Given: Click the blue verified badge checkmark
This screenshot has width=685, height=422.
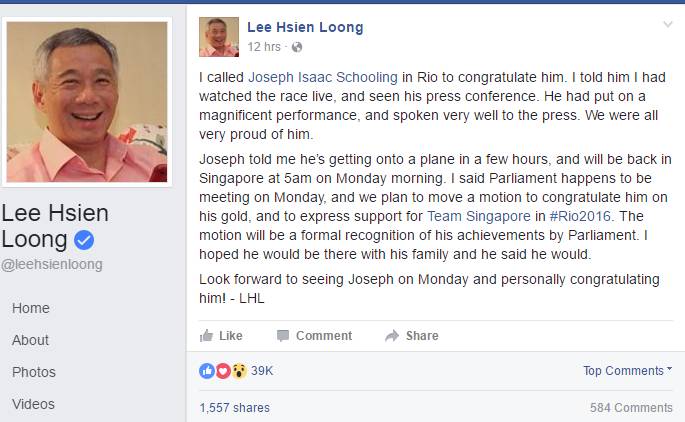Looking at the screenshot, I should [86, 240].
